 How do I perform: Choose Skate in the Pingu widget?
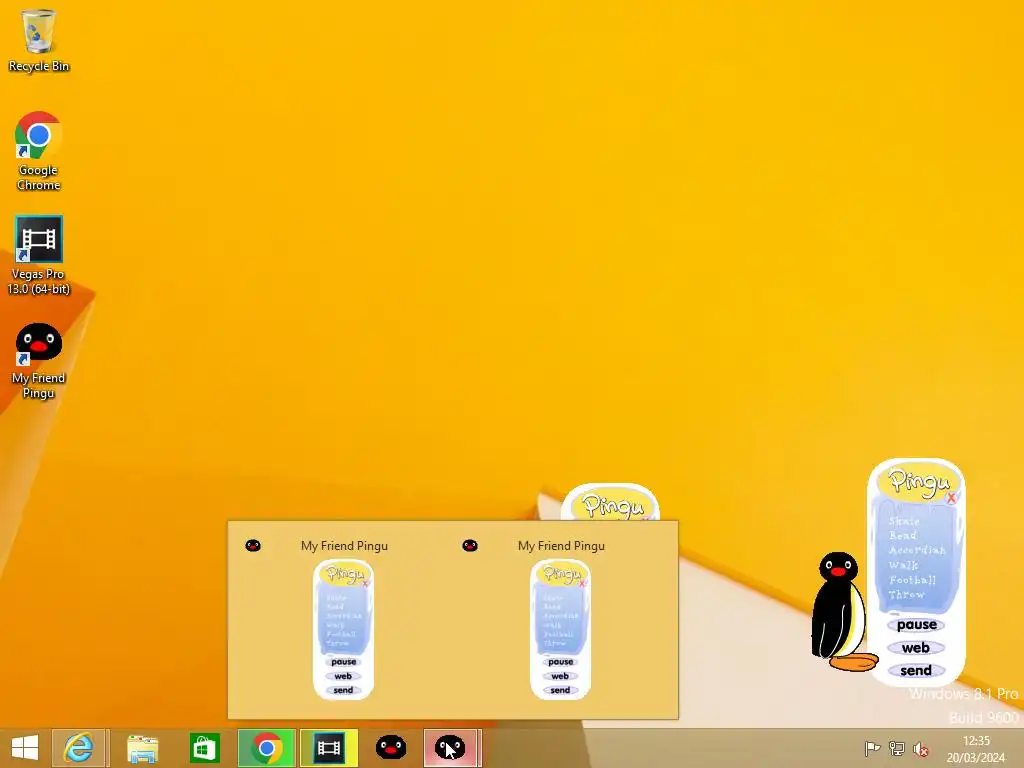click(x=904, y=521)
